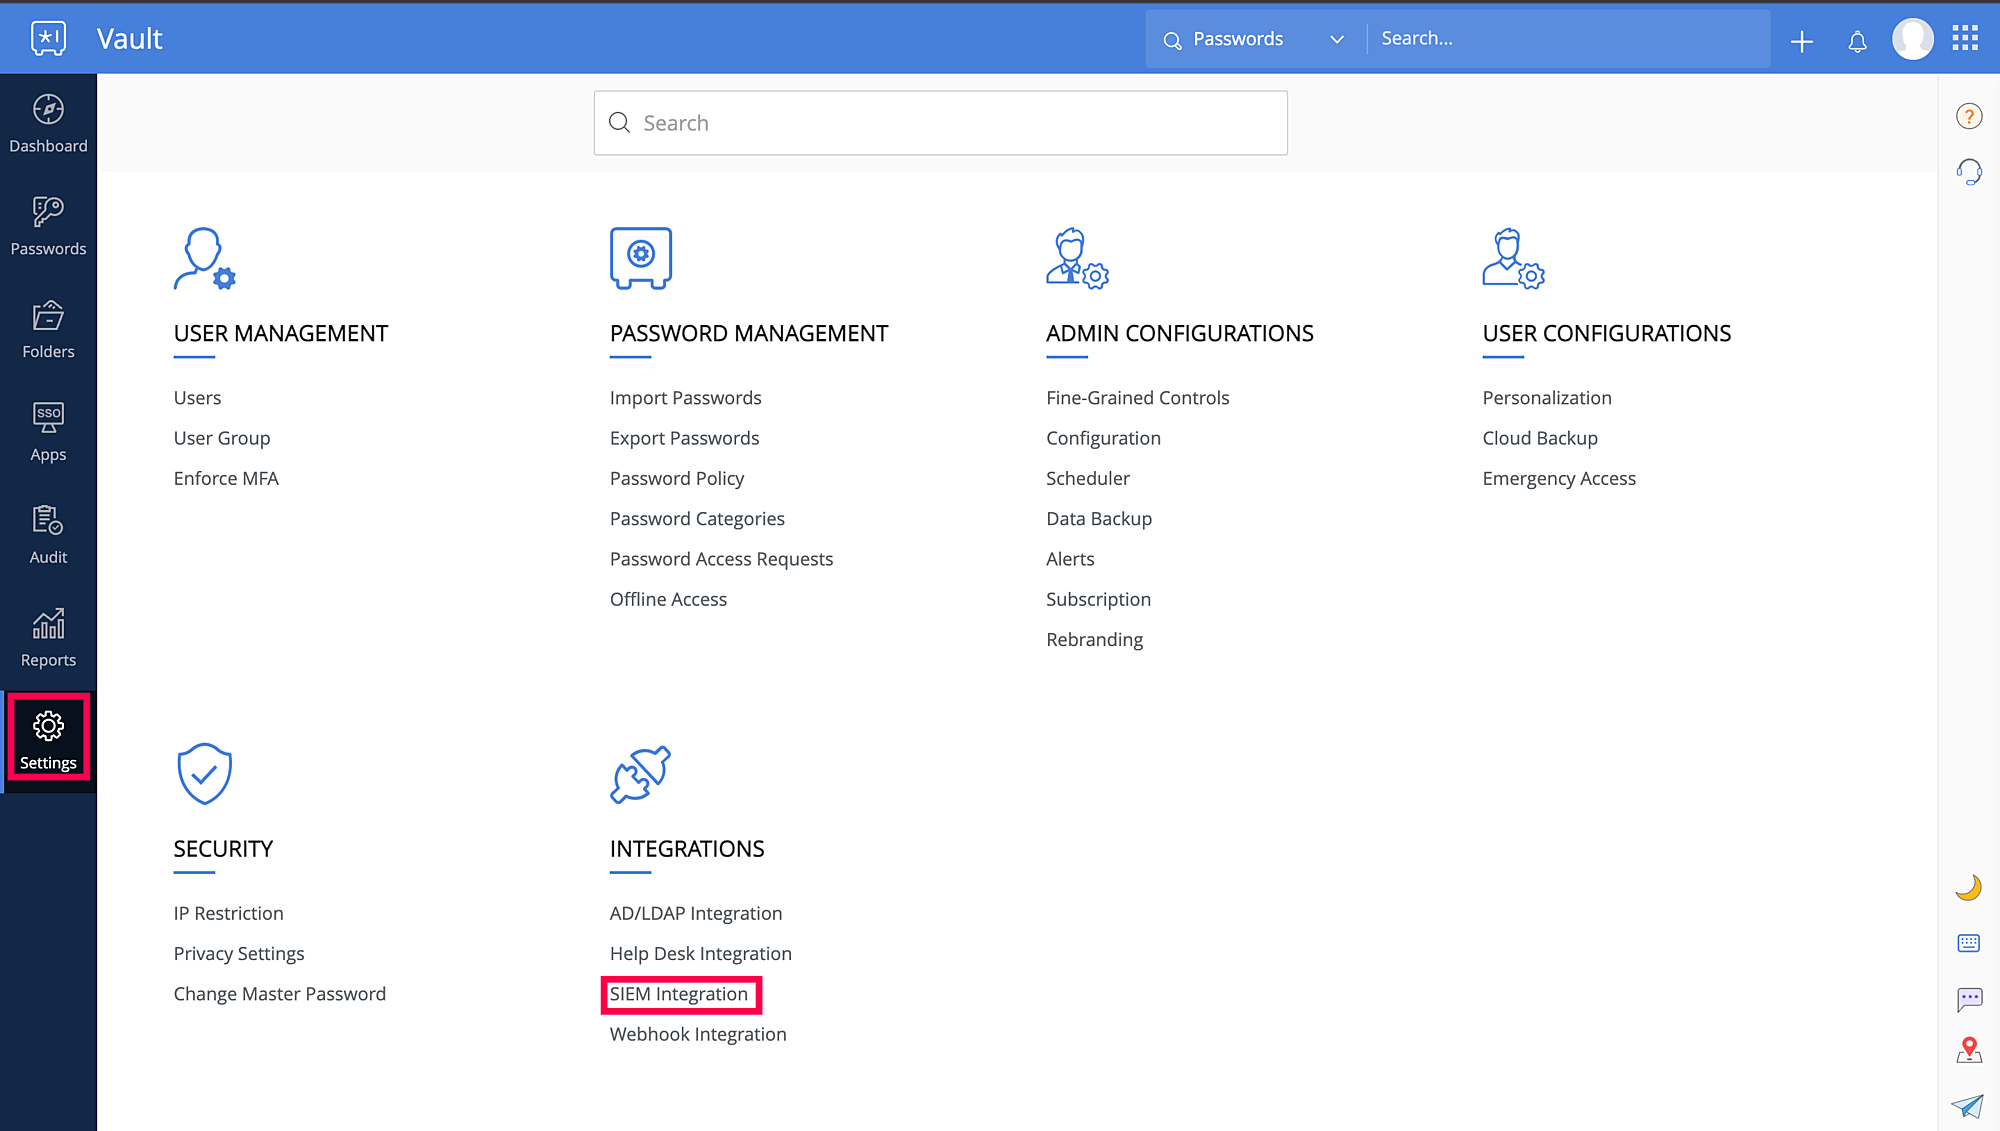
Task: Click the paper plane feedback icon
Action: (1967, 1106)
